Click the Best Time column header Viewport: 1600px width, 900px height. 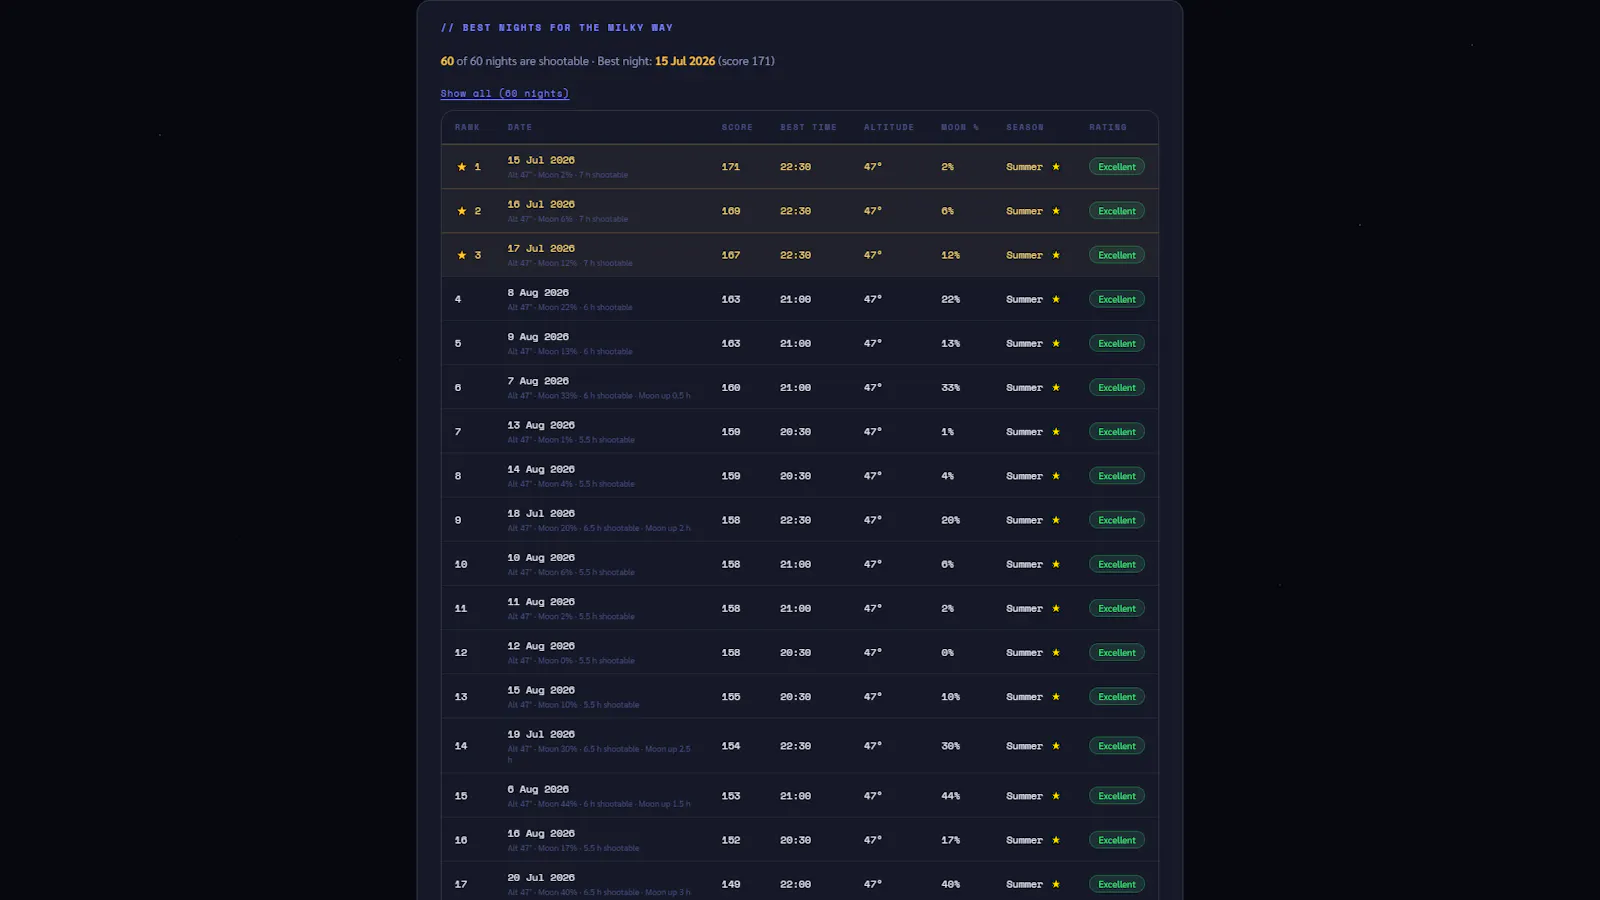pos(808,127)
